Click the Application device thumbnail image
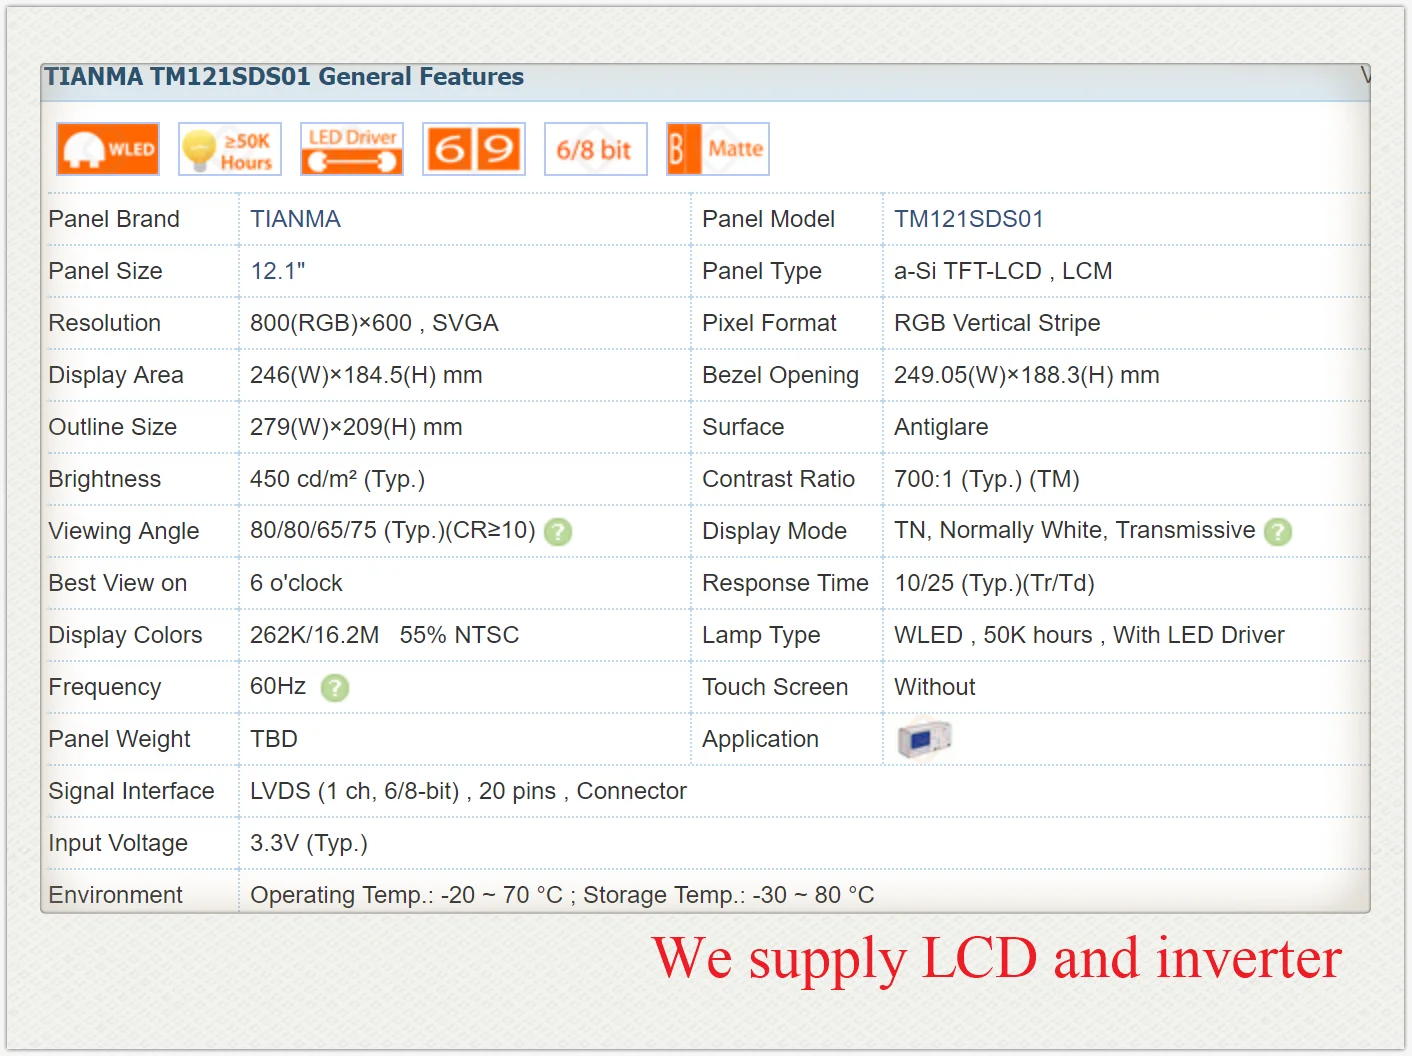Image resolution: width=1412 pixels, height=1056 pixels. pos(924,739)
